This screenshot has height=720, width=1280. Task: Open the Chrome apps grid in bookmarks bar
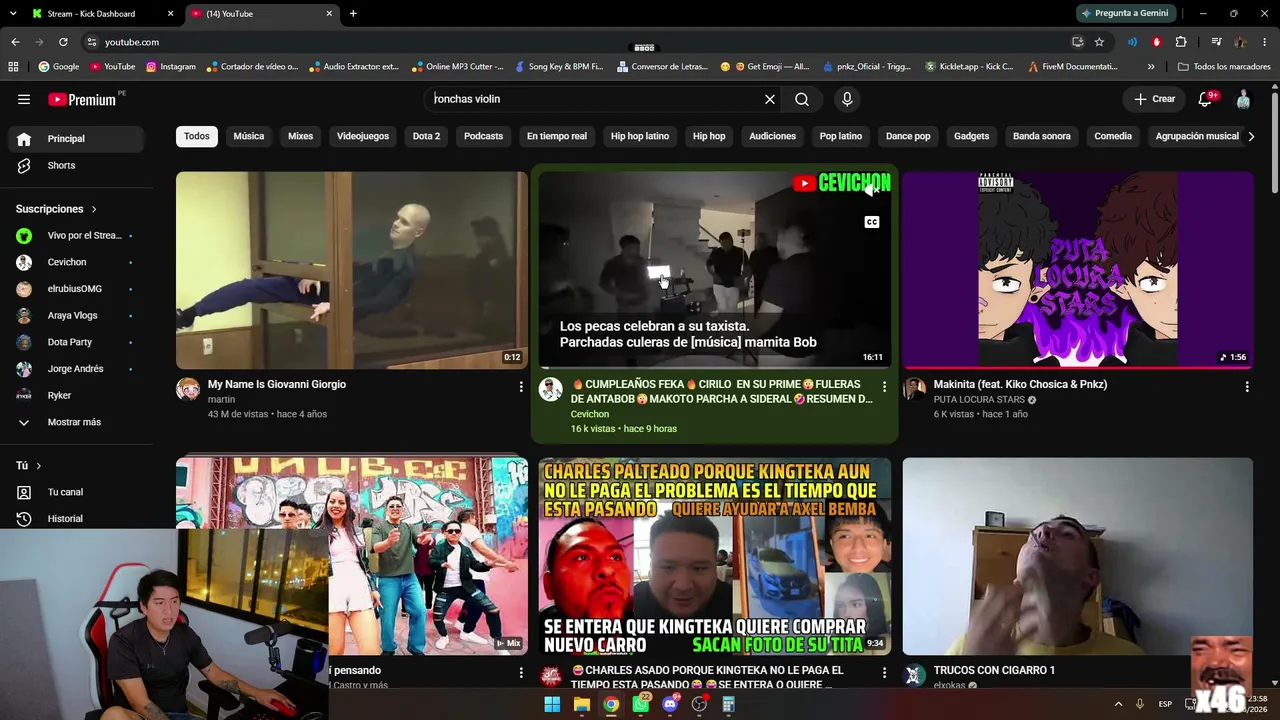(x=13, y=67)
